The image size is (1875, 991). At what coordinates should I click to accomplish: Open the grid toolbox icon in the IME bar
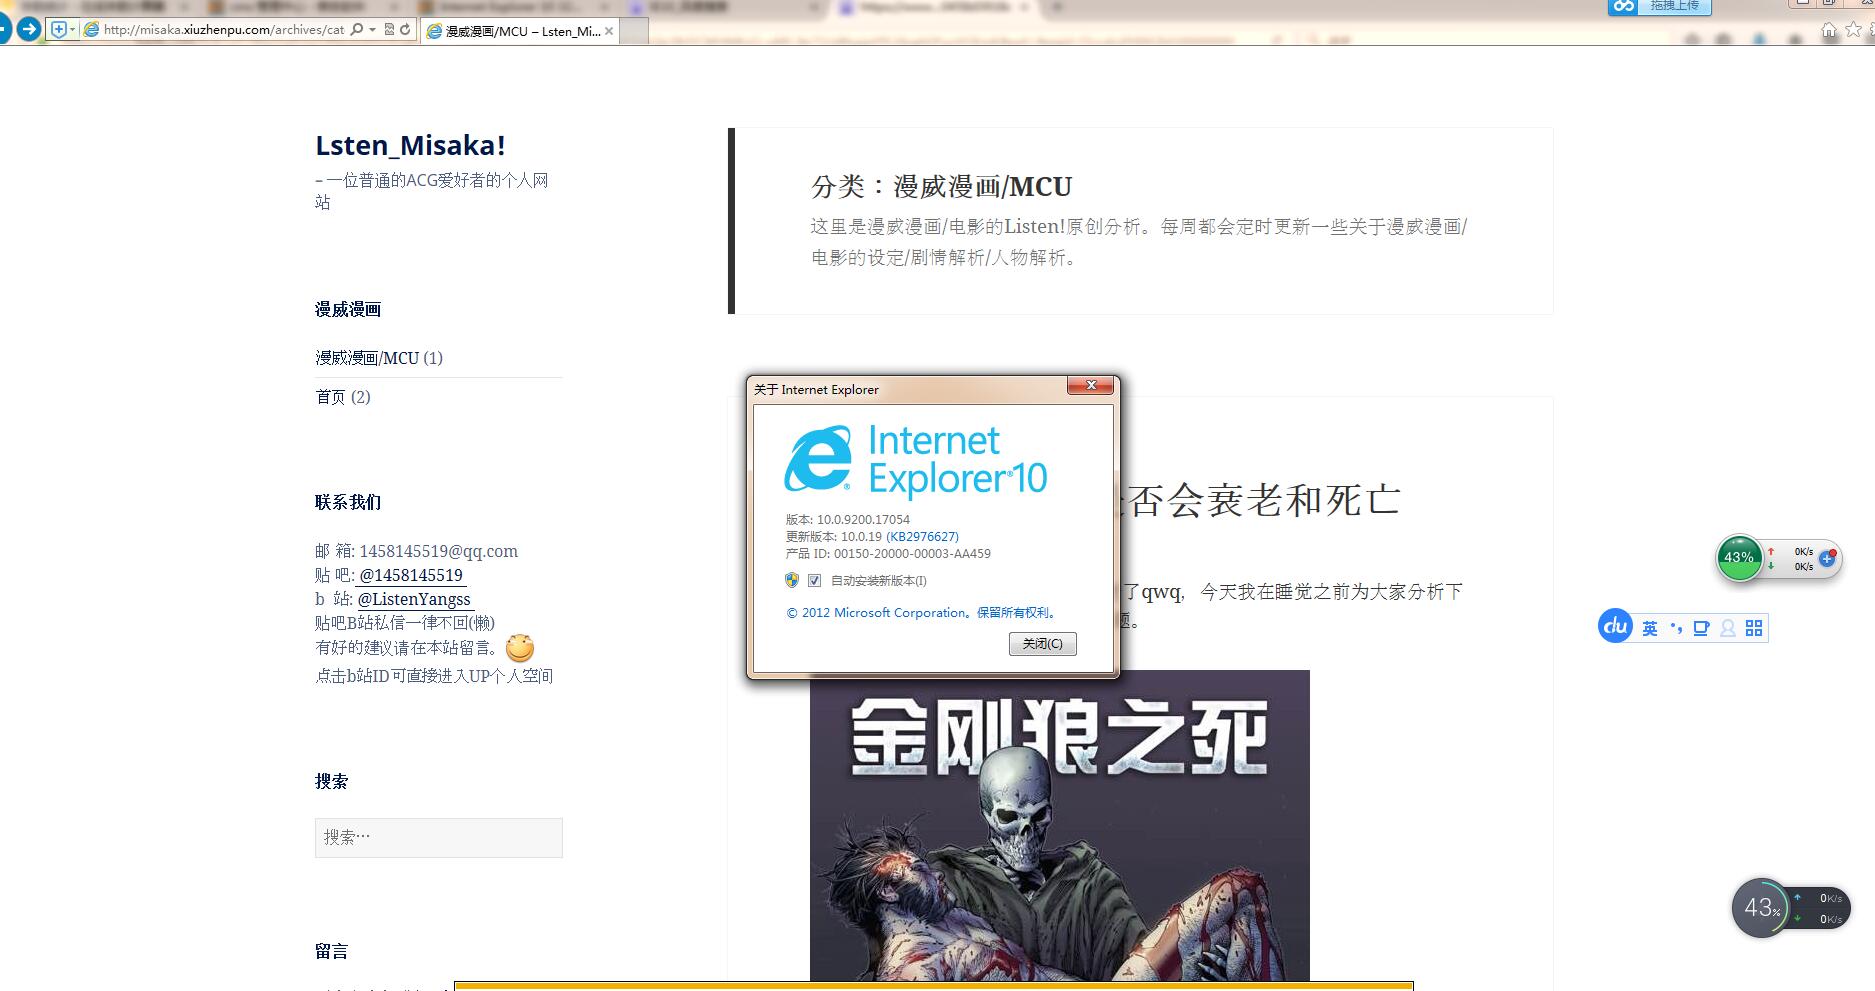[x=1754, y=628]
